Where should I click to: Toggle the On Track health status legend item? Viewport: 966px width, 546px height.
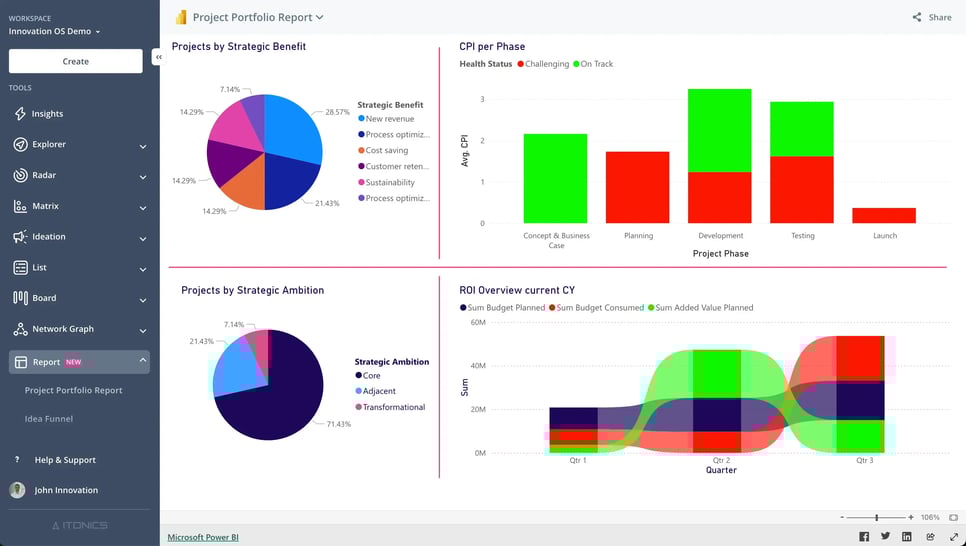pyautogui.click(x=596, y=64)
